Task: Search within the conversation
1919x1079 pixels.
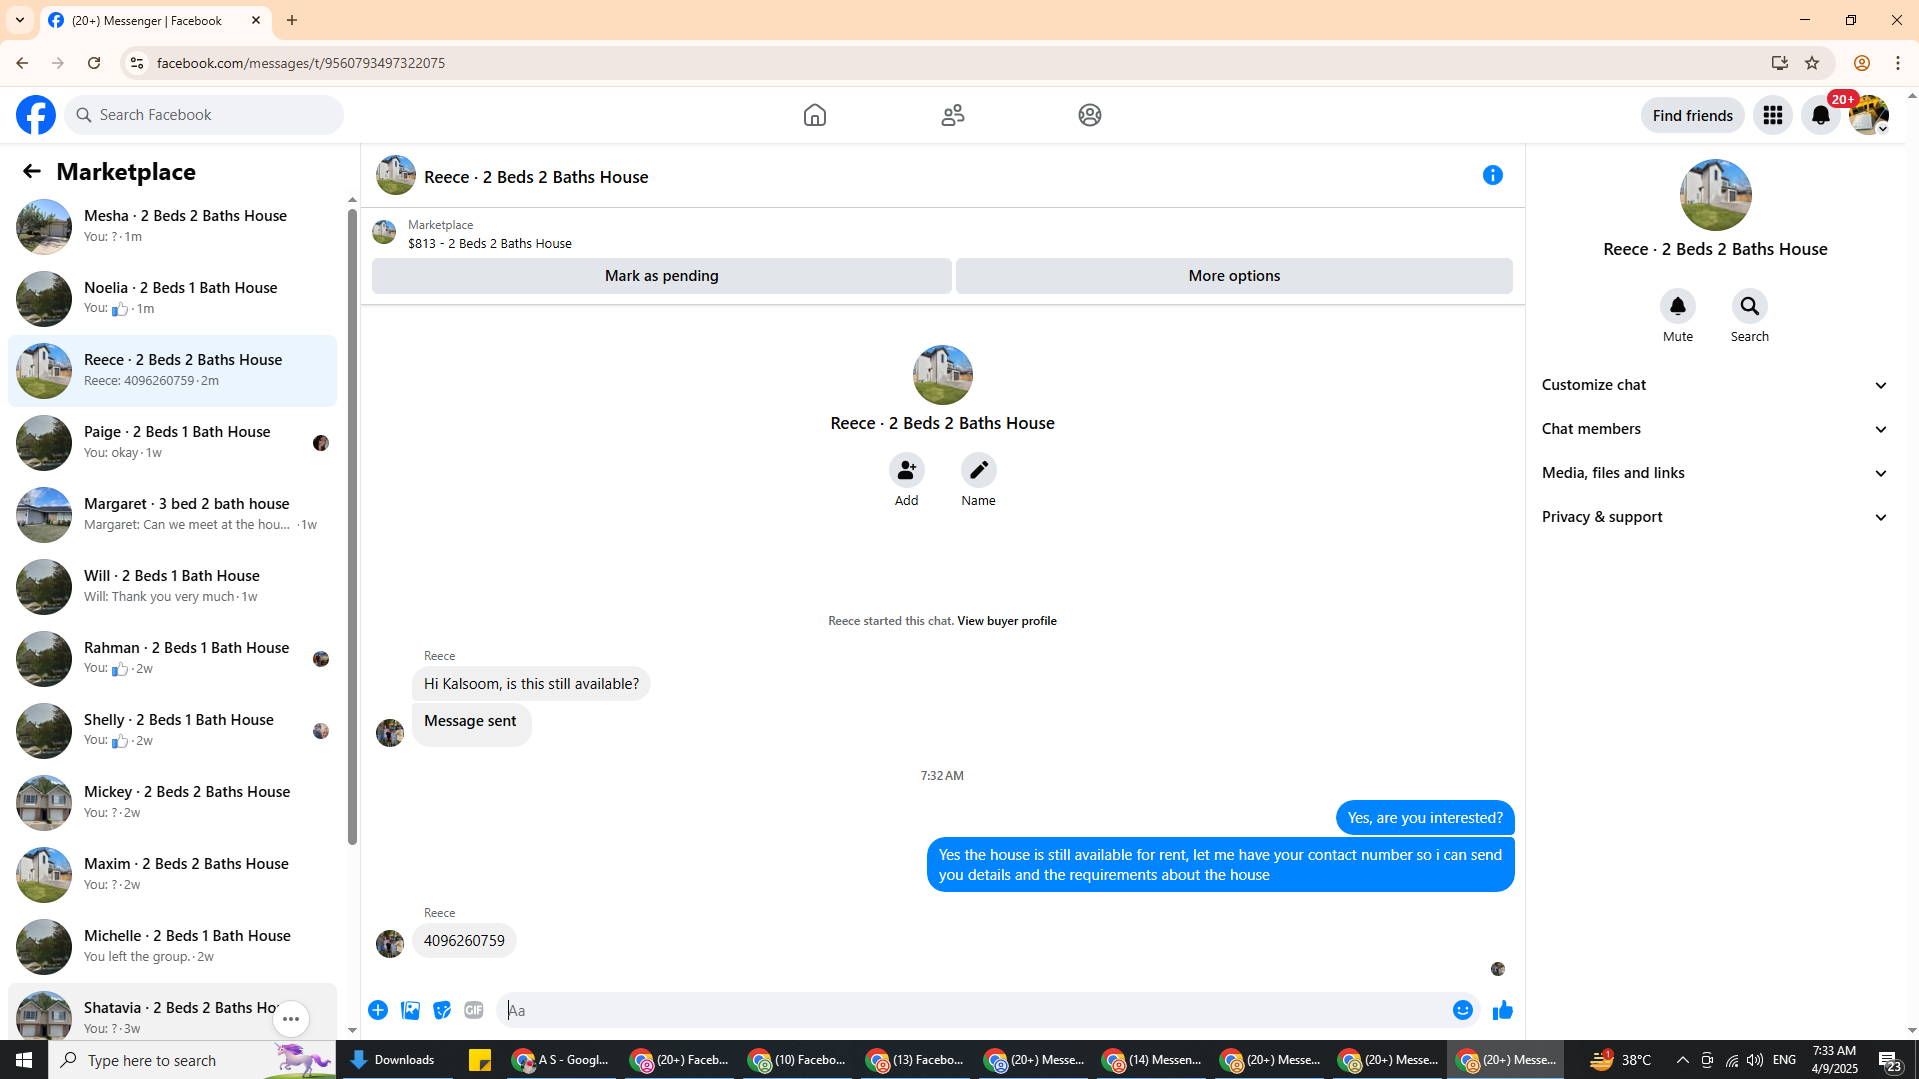Action: click(1750, 306)
